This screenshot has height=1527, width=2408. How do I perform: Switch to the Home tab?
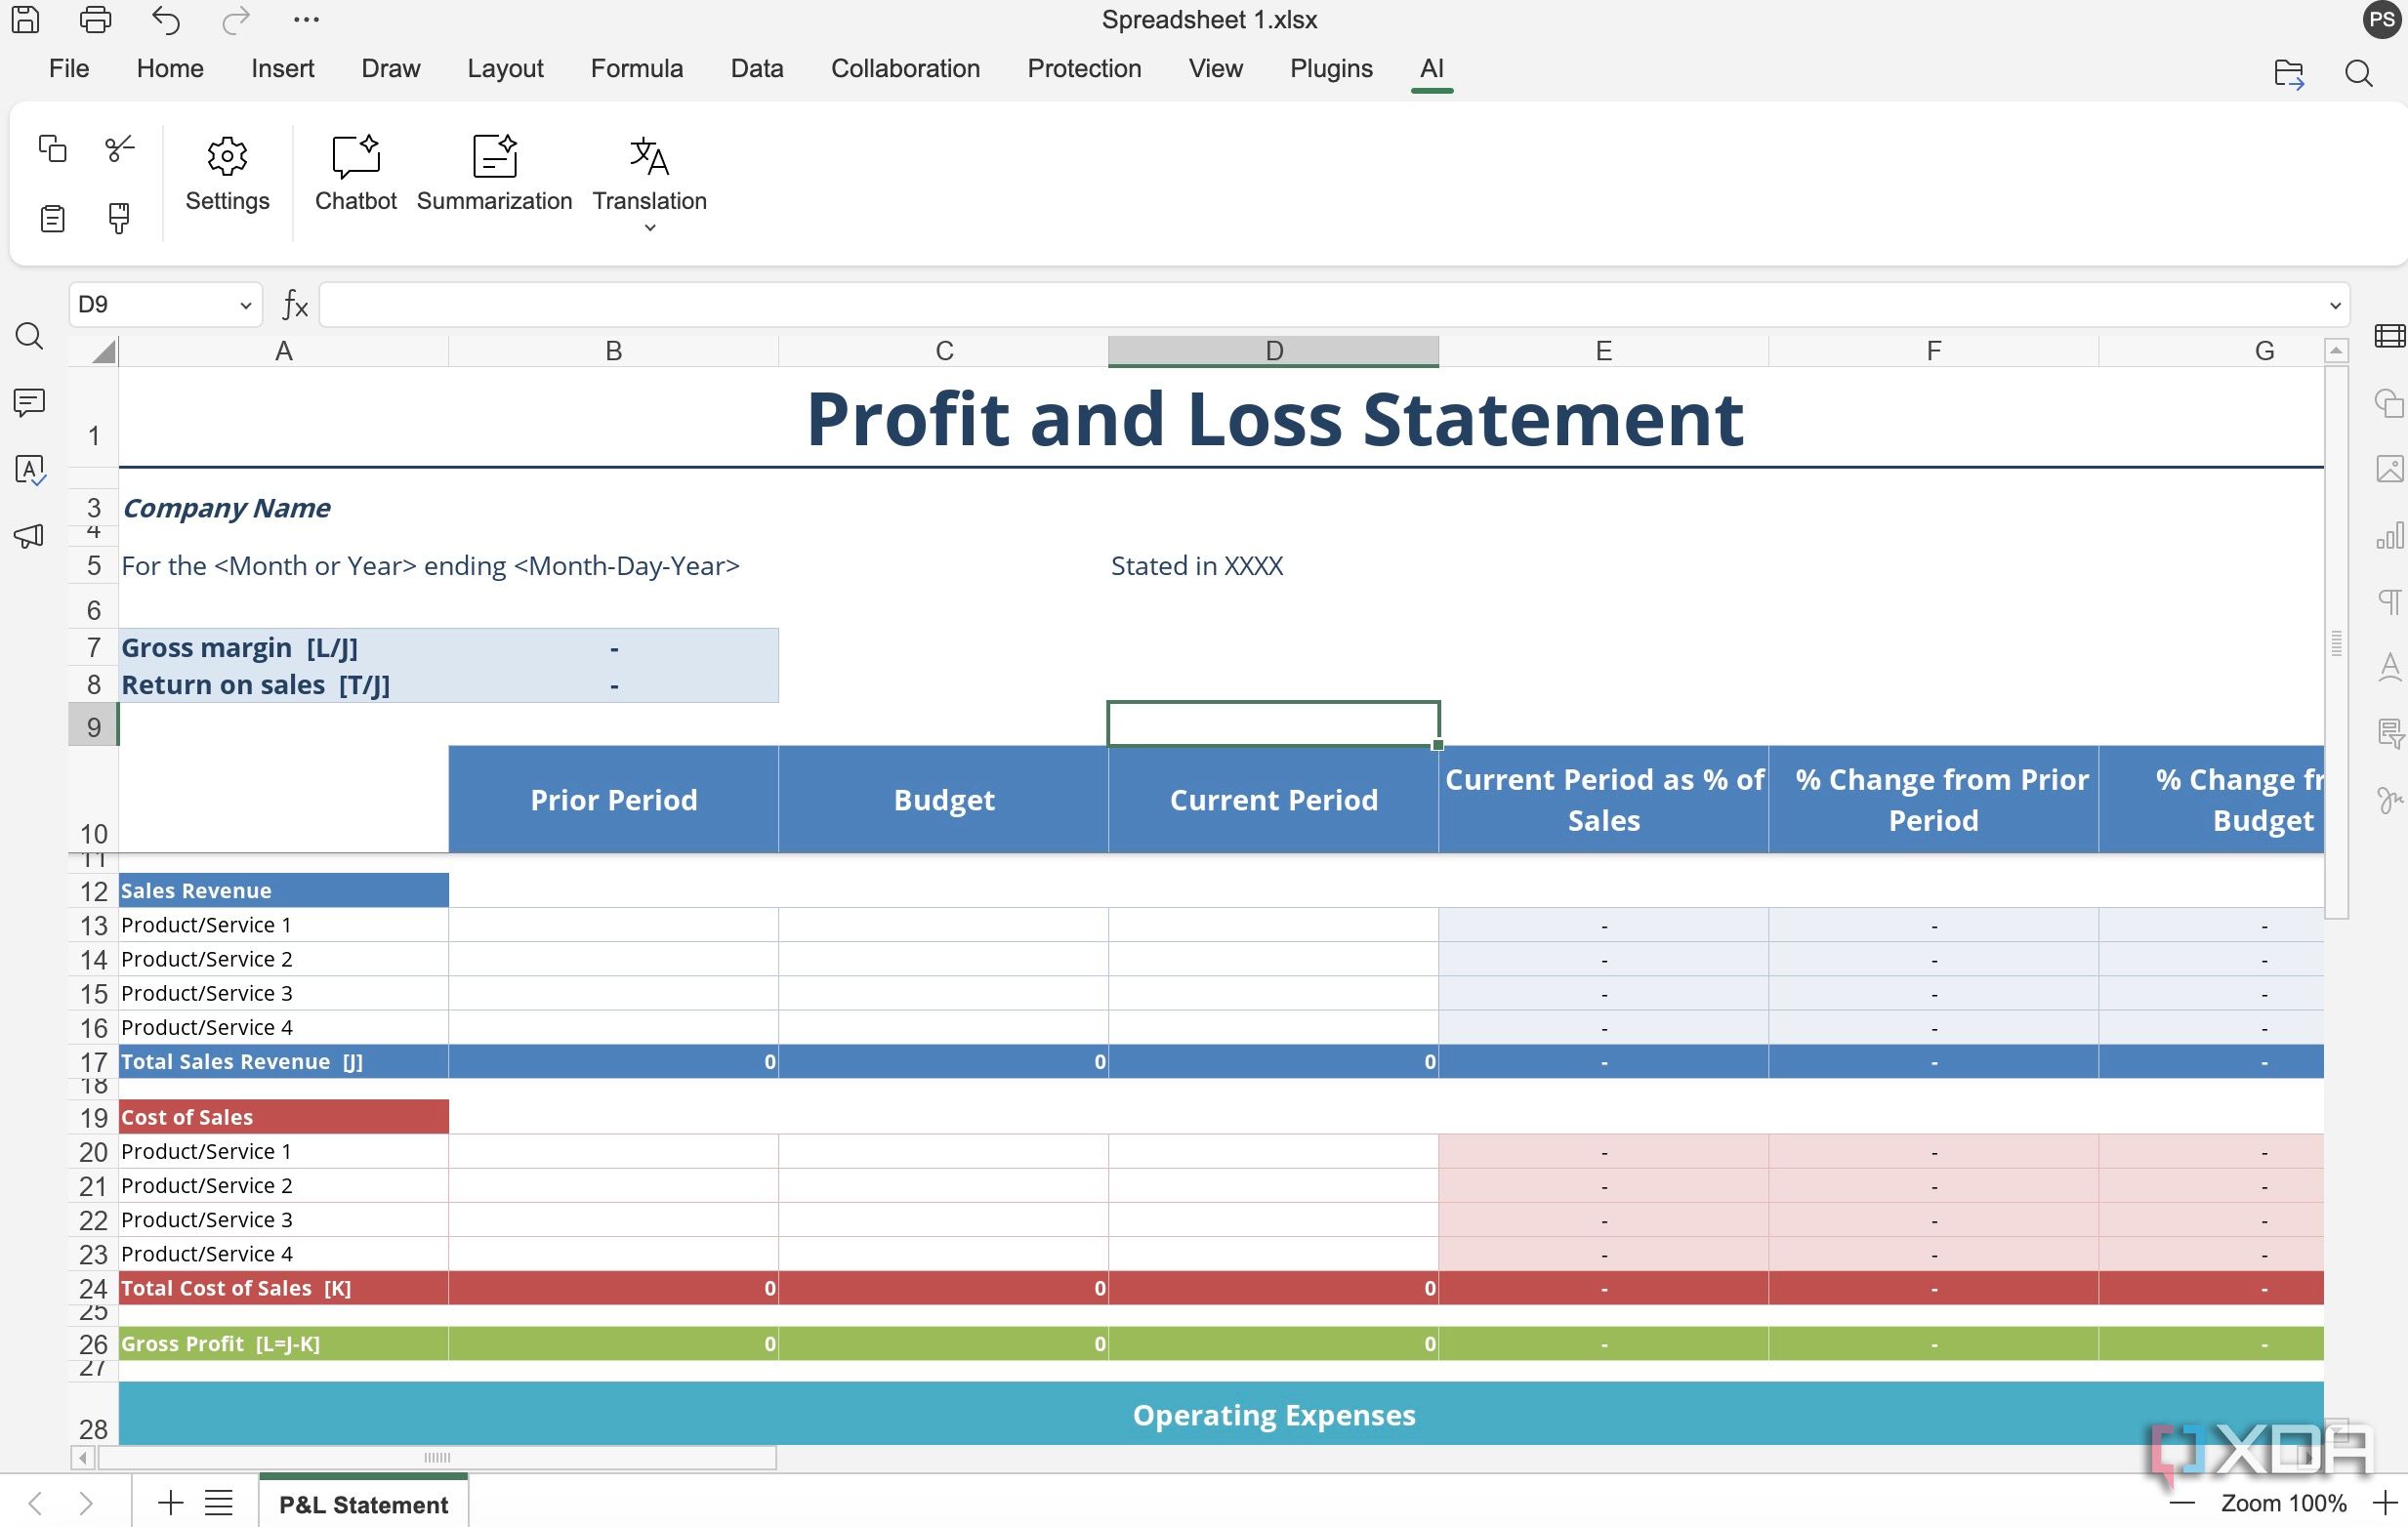170,68
